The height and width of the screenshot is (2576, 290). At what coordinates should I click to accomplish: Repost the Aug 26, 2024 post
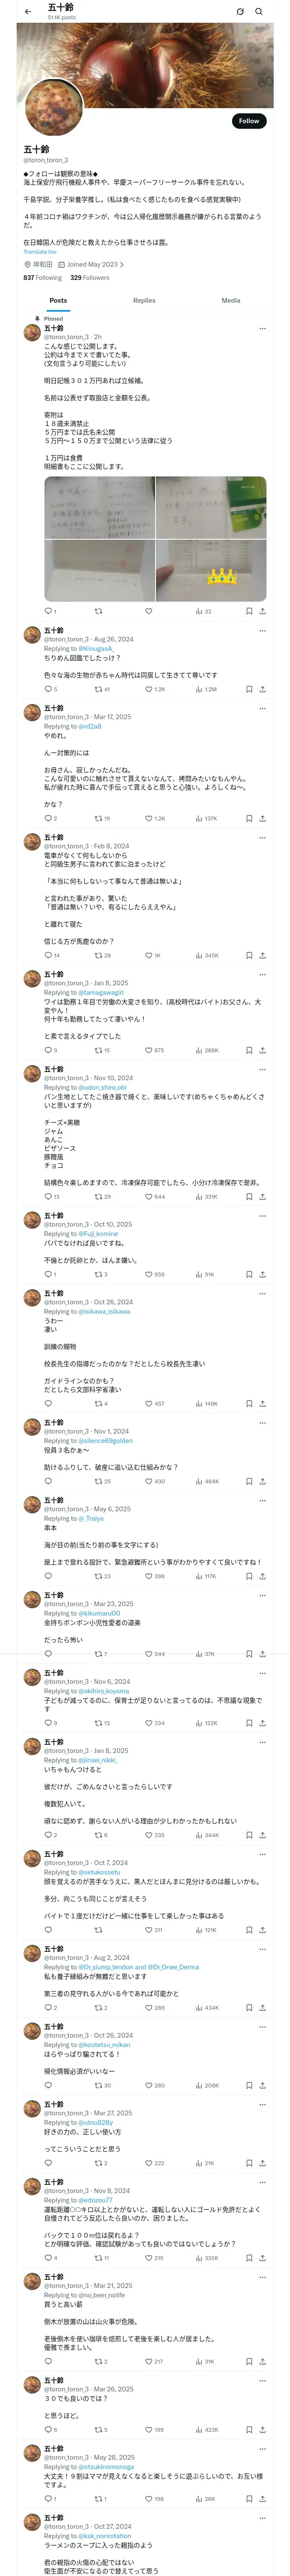pos(98,689)
